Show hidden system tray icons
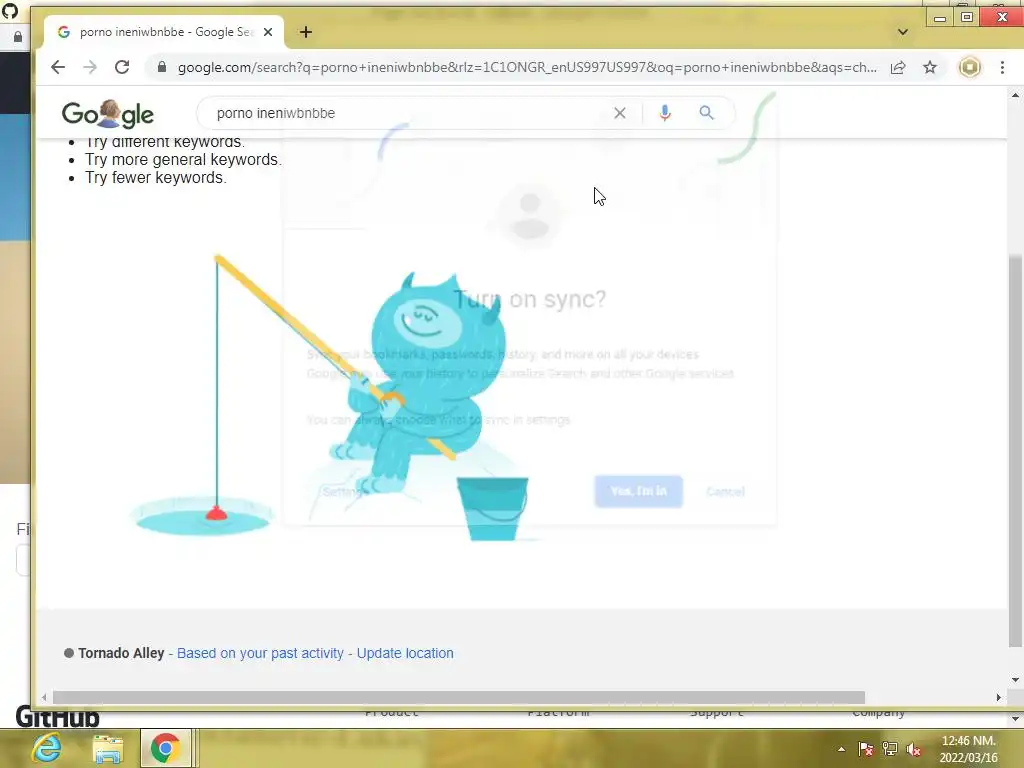 [x=841, y=749]
